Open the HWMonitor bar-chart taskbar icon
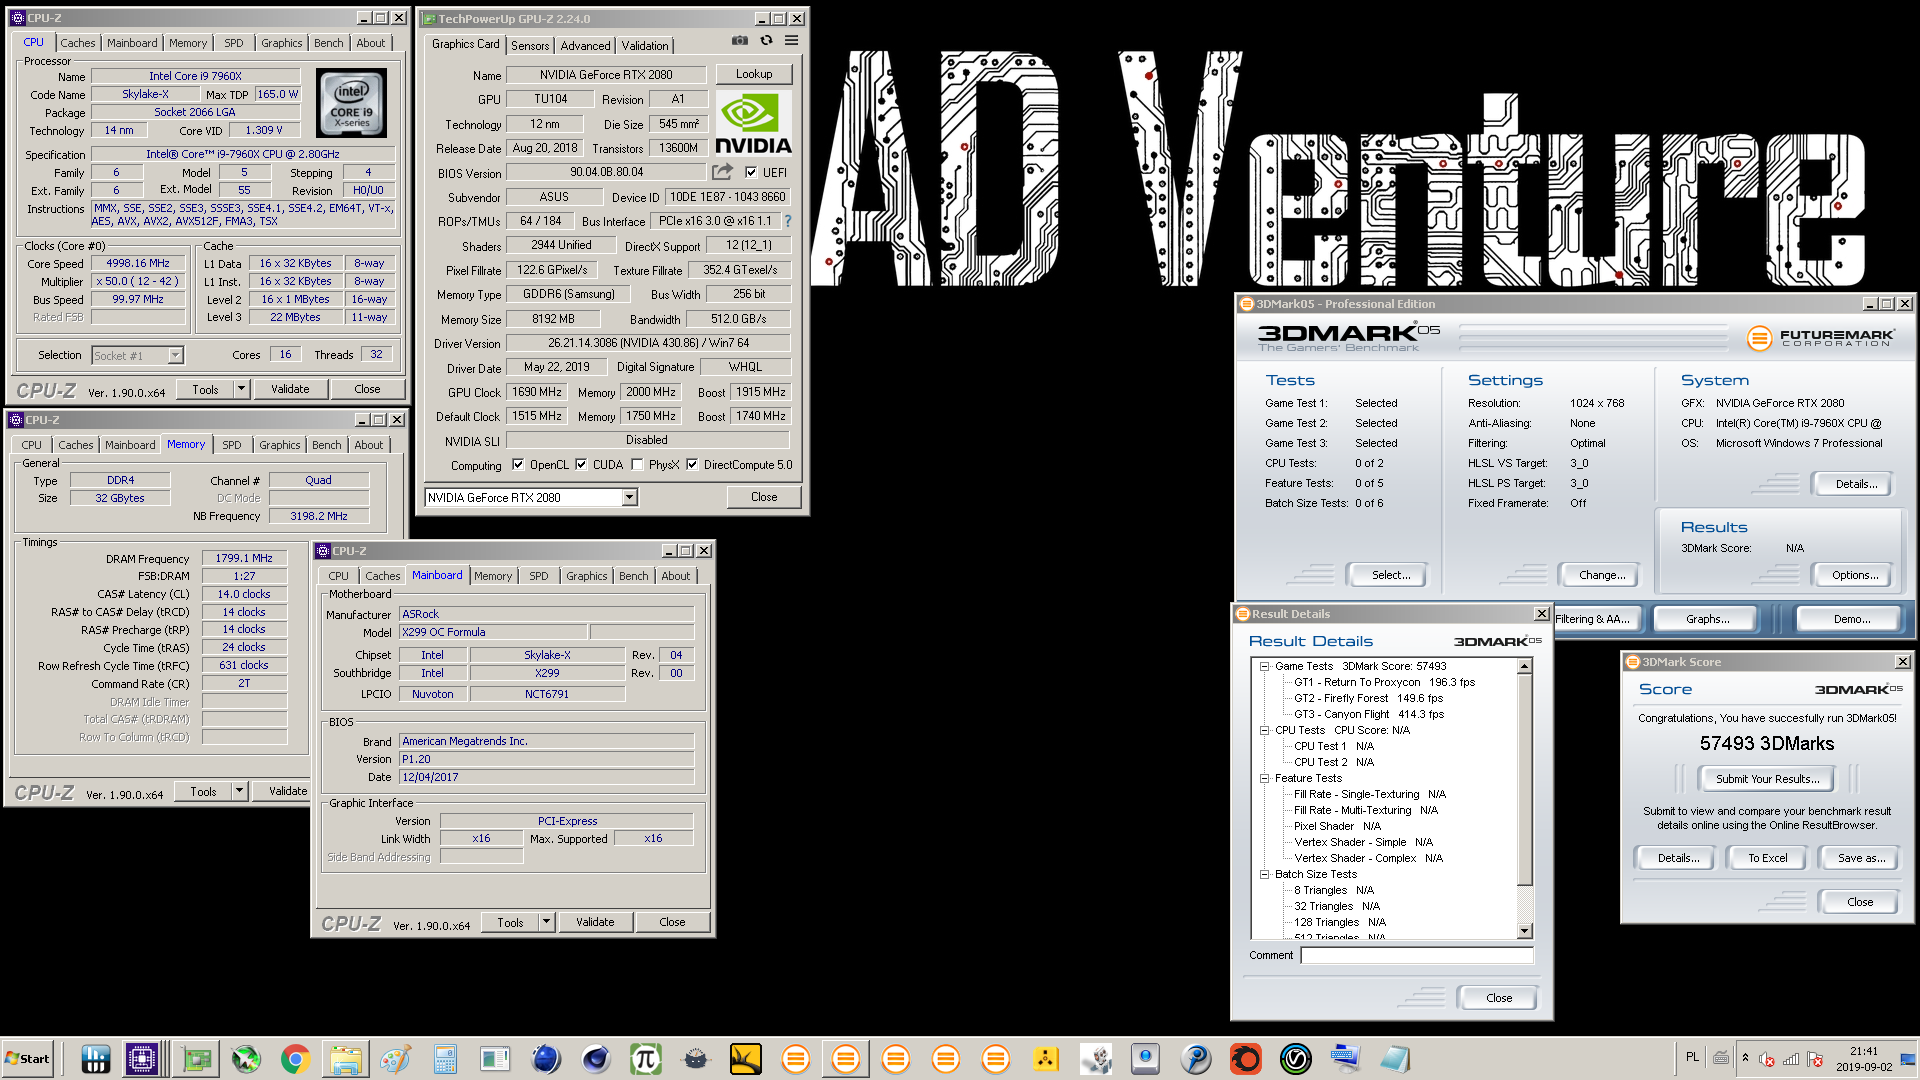Viewport: 1920px width, 1080px height. point(95,1058)
